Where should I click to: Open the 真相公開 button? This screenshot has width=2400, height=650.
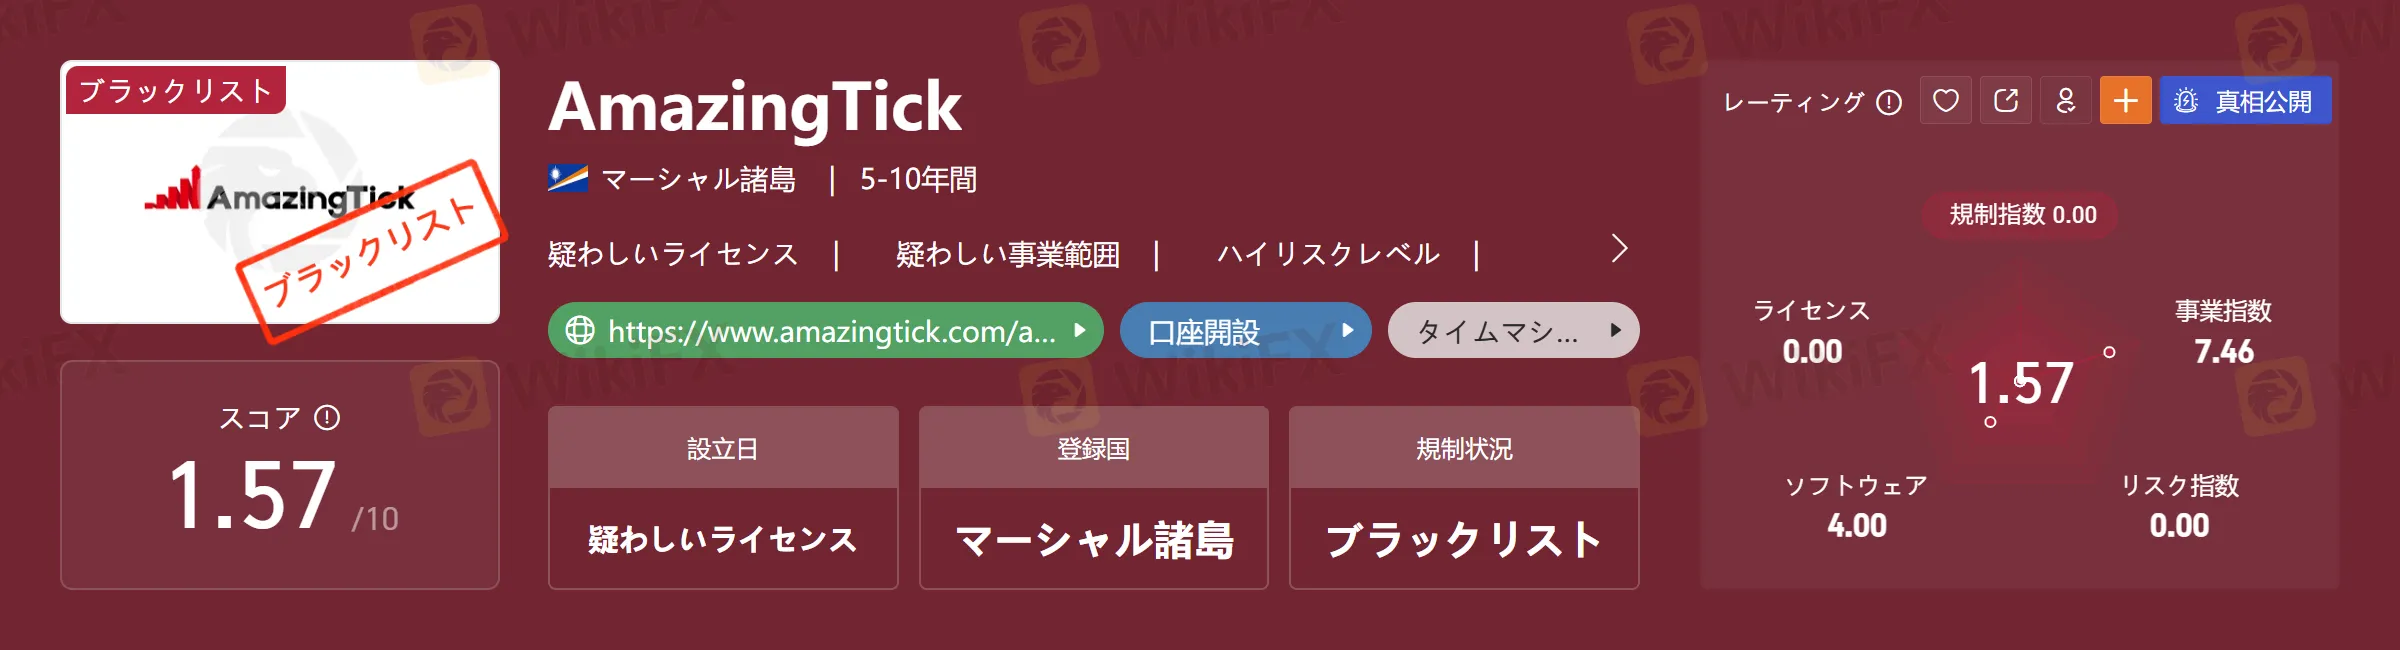pos(2245,101)
